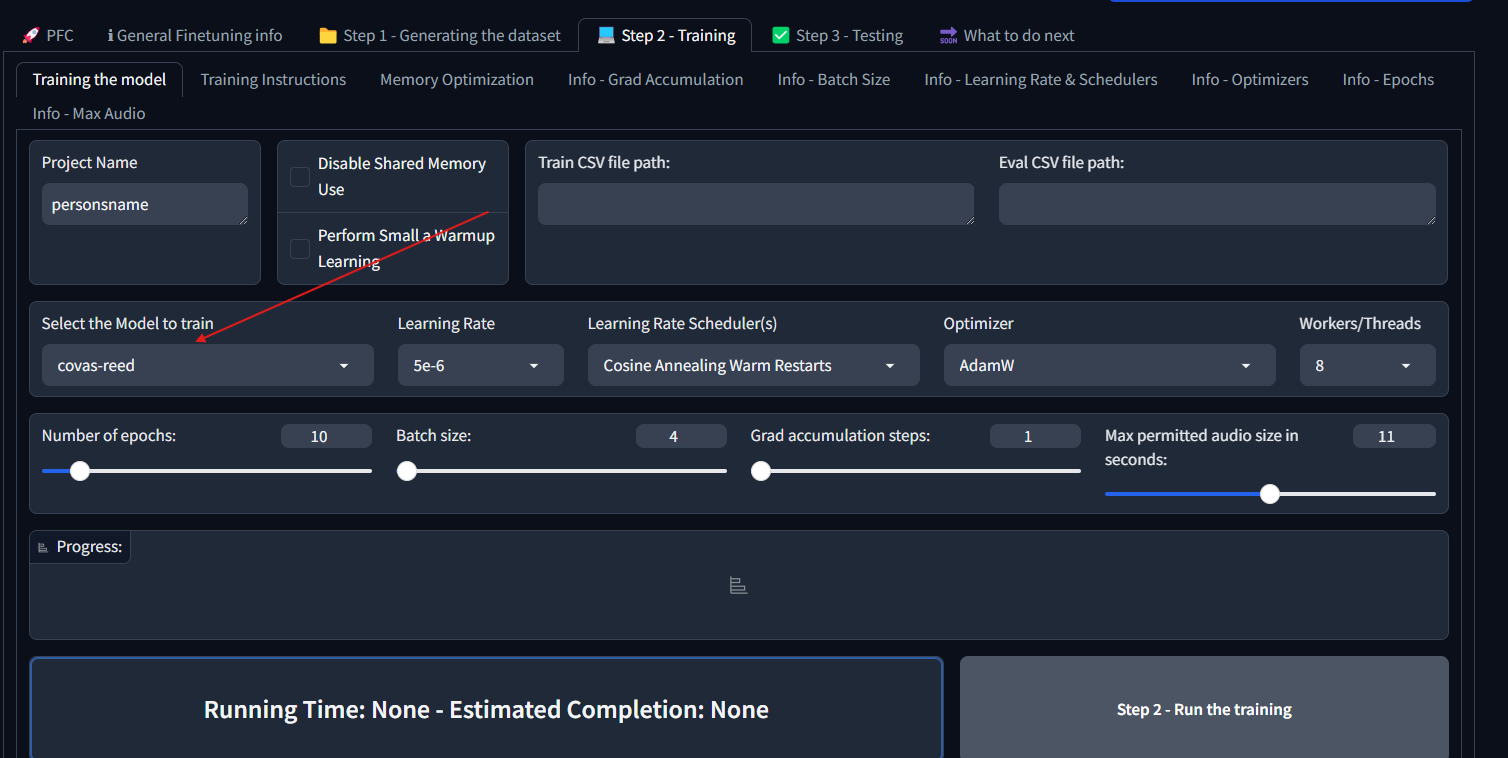Click the rocket icon on PFC tab

pos(30,35)
